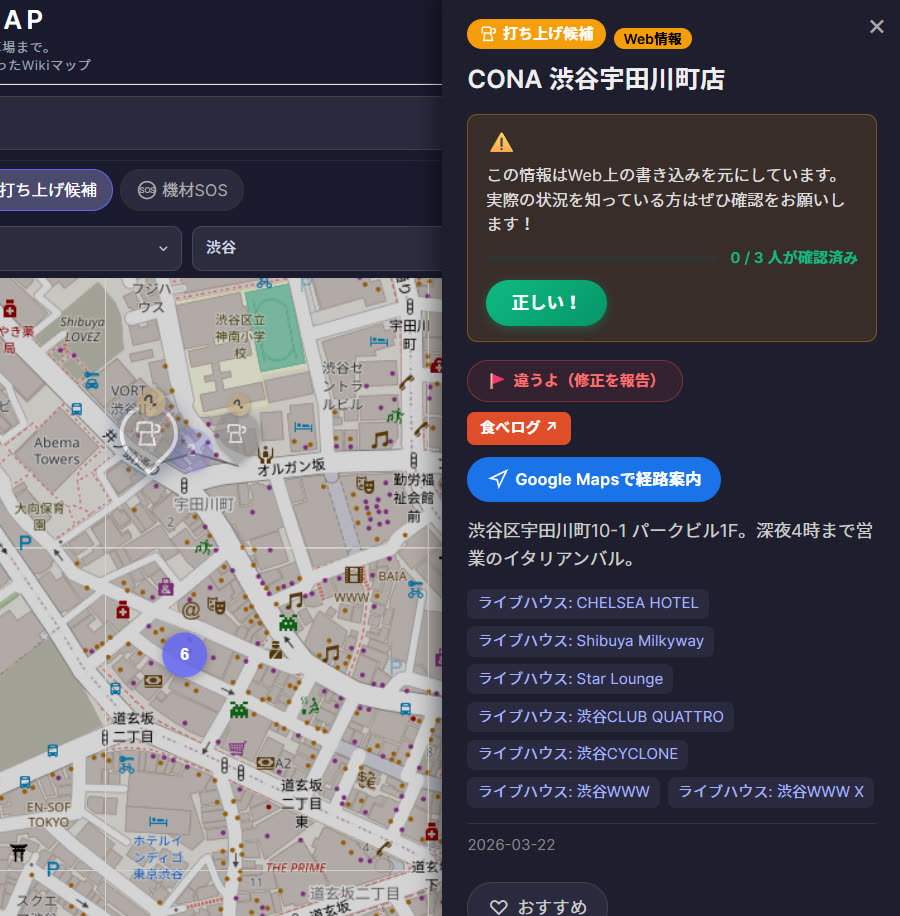Open tag ライブハウス: CHELSEA HOTEL
Viewport: 900px width, 916px height.
tap(588, 603)
